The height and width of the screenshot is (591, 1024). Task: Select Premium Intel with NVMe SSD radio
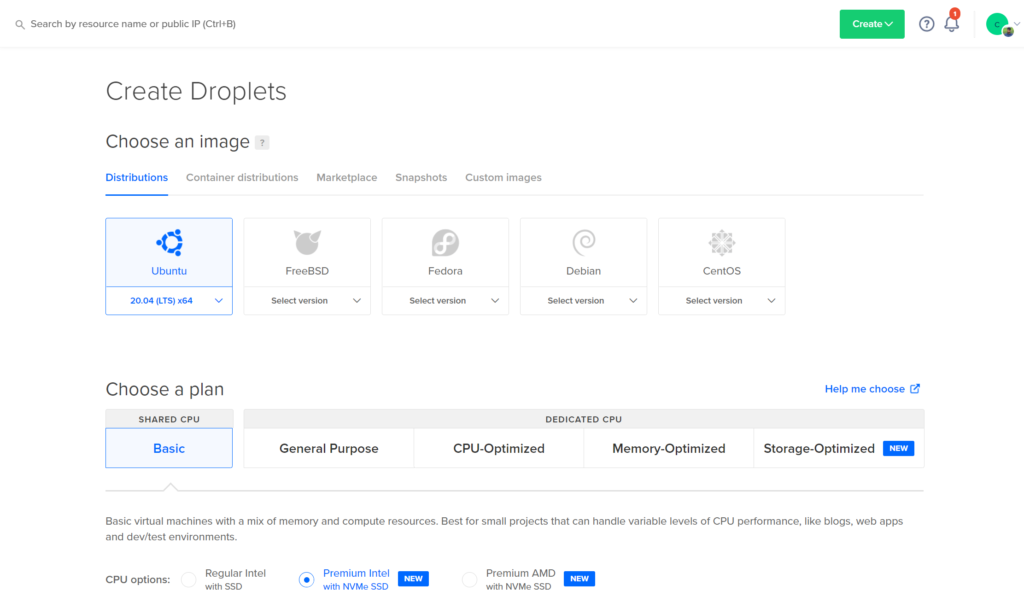pyautogui.click(x=306, y=579)
